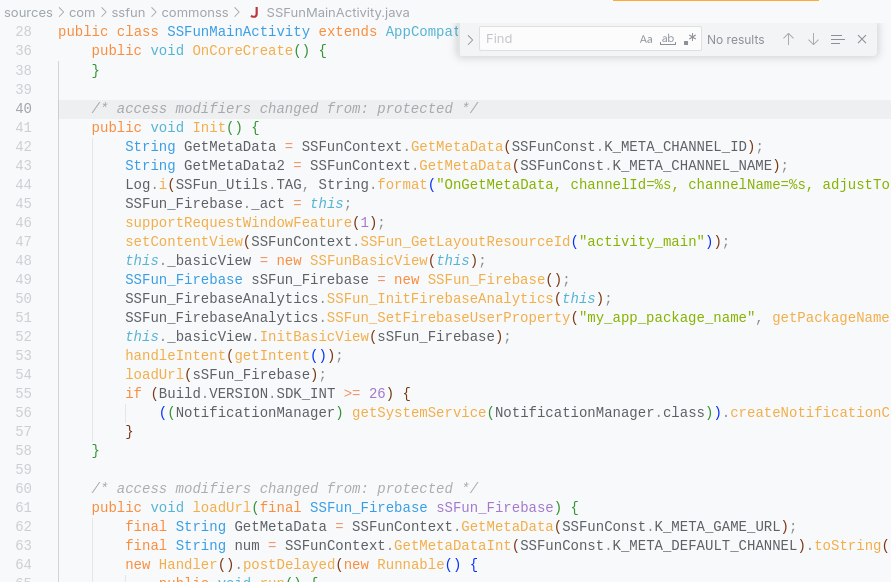The width and height of the screenshot is (891, 582).
Task: Click the AppCompat class reference on line 28
Action: pos(422,31)
